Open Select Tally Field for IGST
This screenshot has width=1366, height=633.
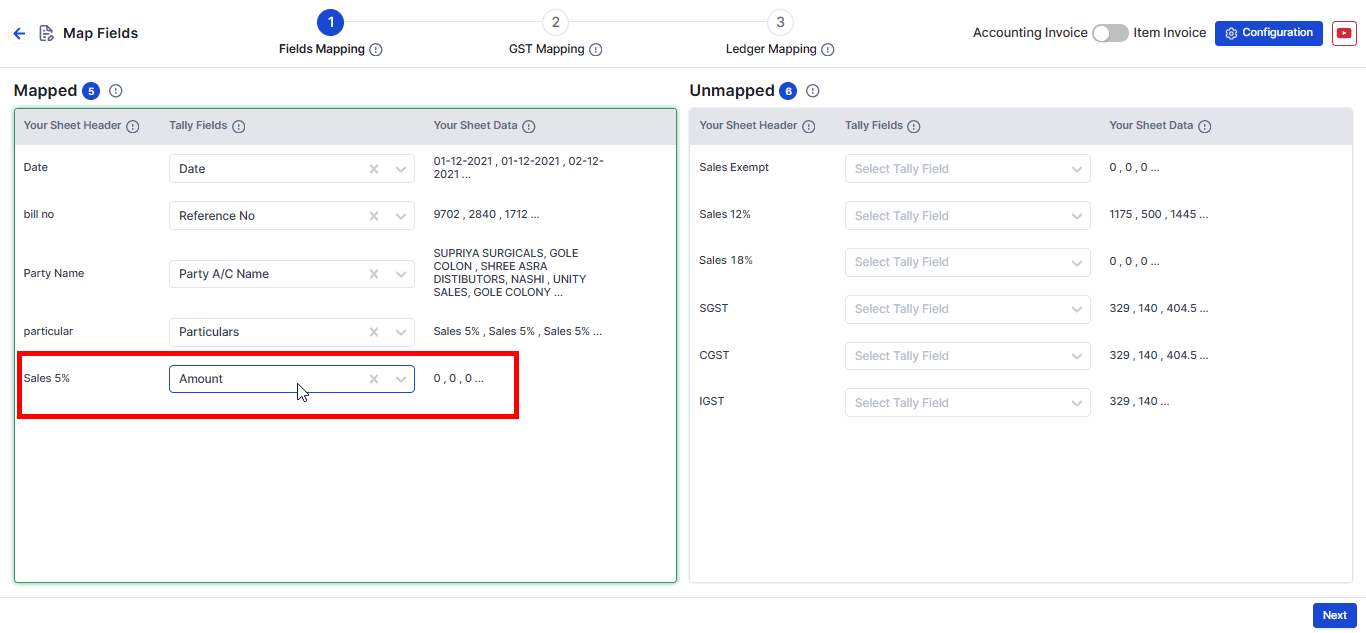(x=967, y=403)
